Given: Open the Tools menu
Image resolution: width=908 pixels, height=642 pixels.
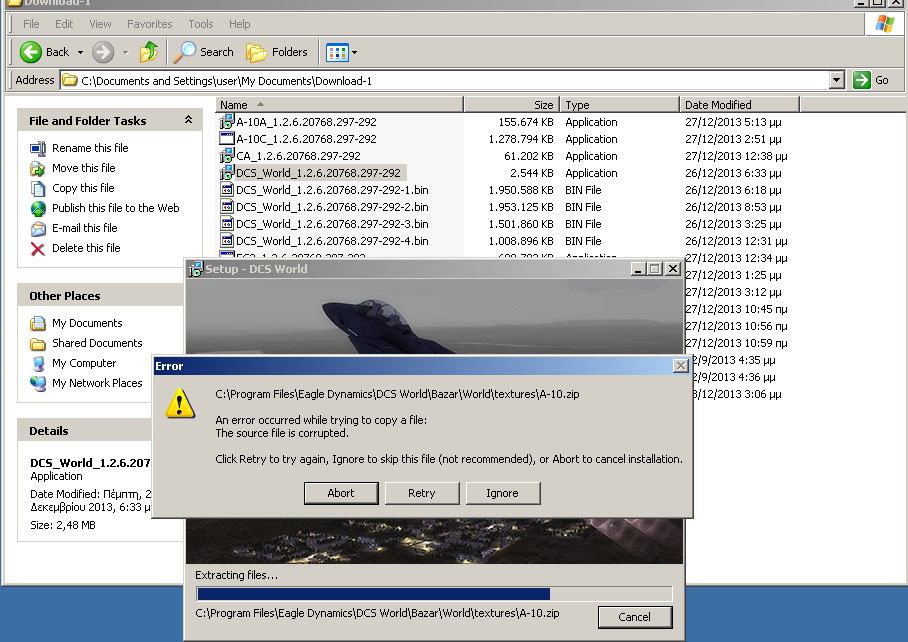Looking at the screenshot, I should click(200, 24).
